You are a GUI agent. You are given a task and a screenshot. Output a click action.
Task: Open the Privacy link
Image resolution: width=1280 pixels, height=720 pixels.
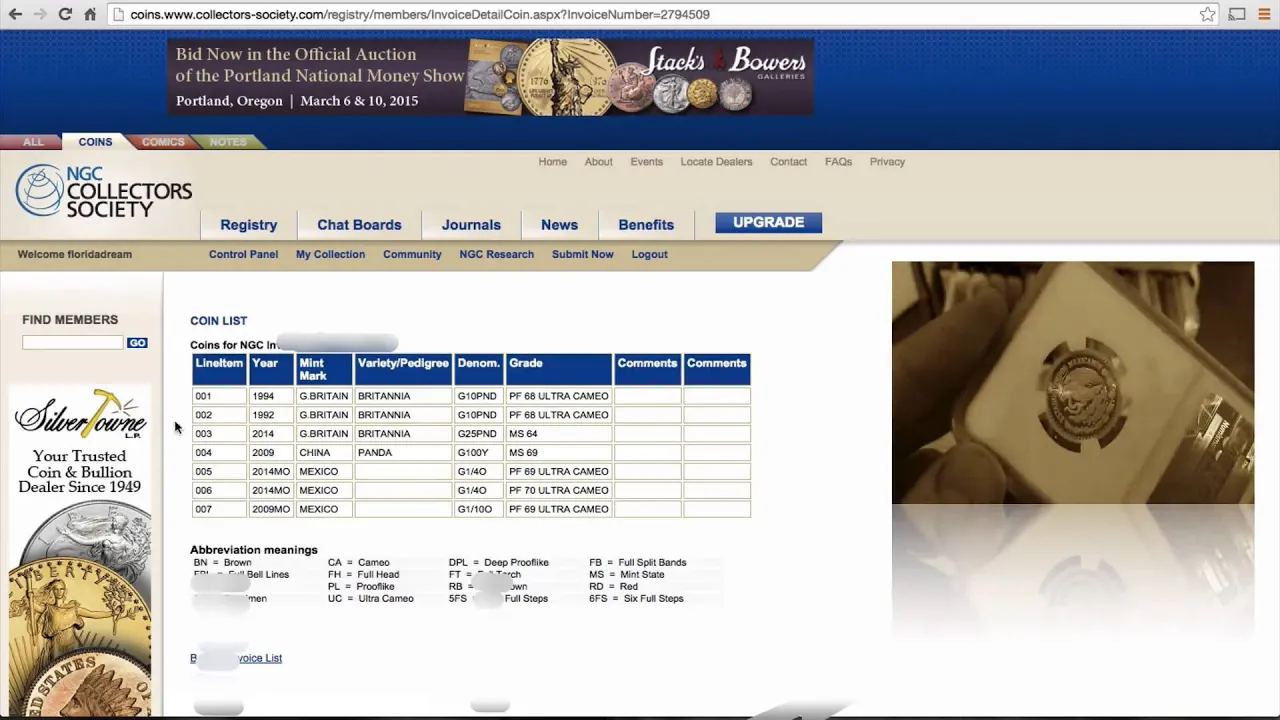click(x=887, y=162)
